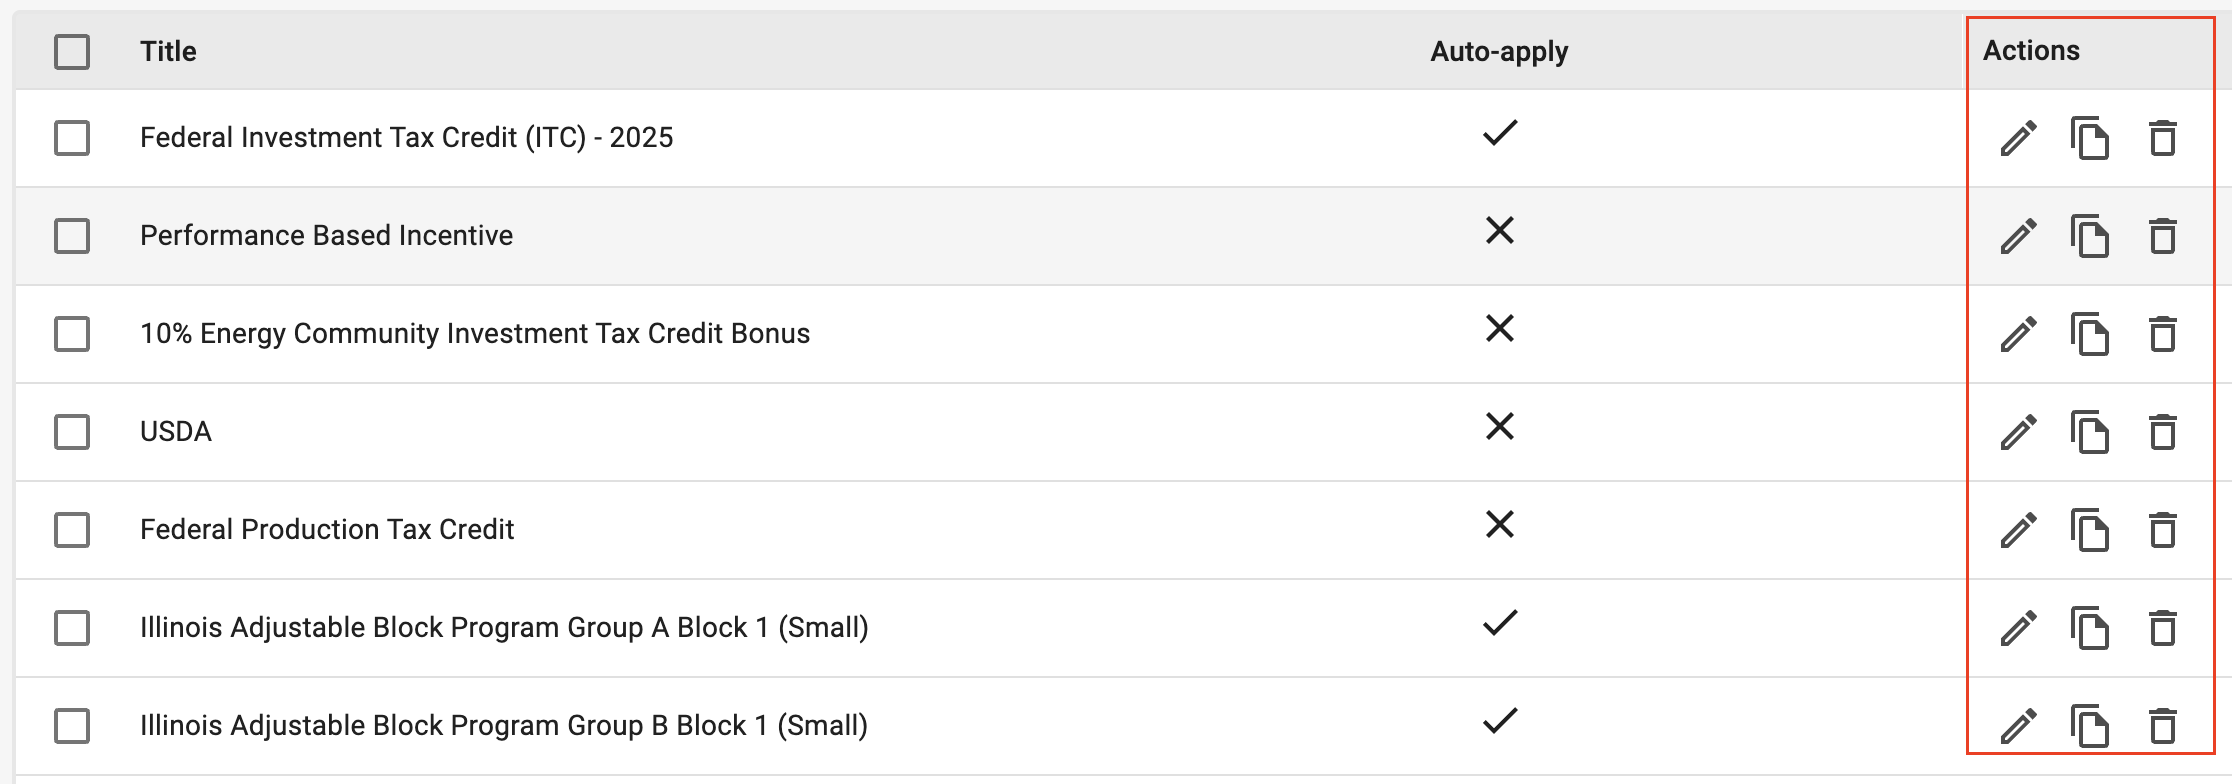This screenshot has height=784, width=2232.
Task: Copy the Federal Production Tax Credit row
Action: [2090, 530]
